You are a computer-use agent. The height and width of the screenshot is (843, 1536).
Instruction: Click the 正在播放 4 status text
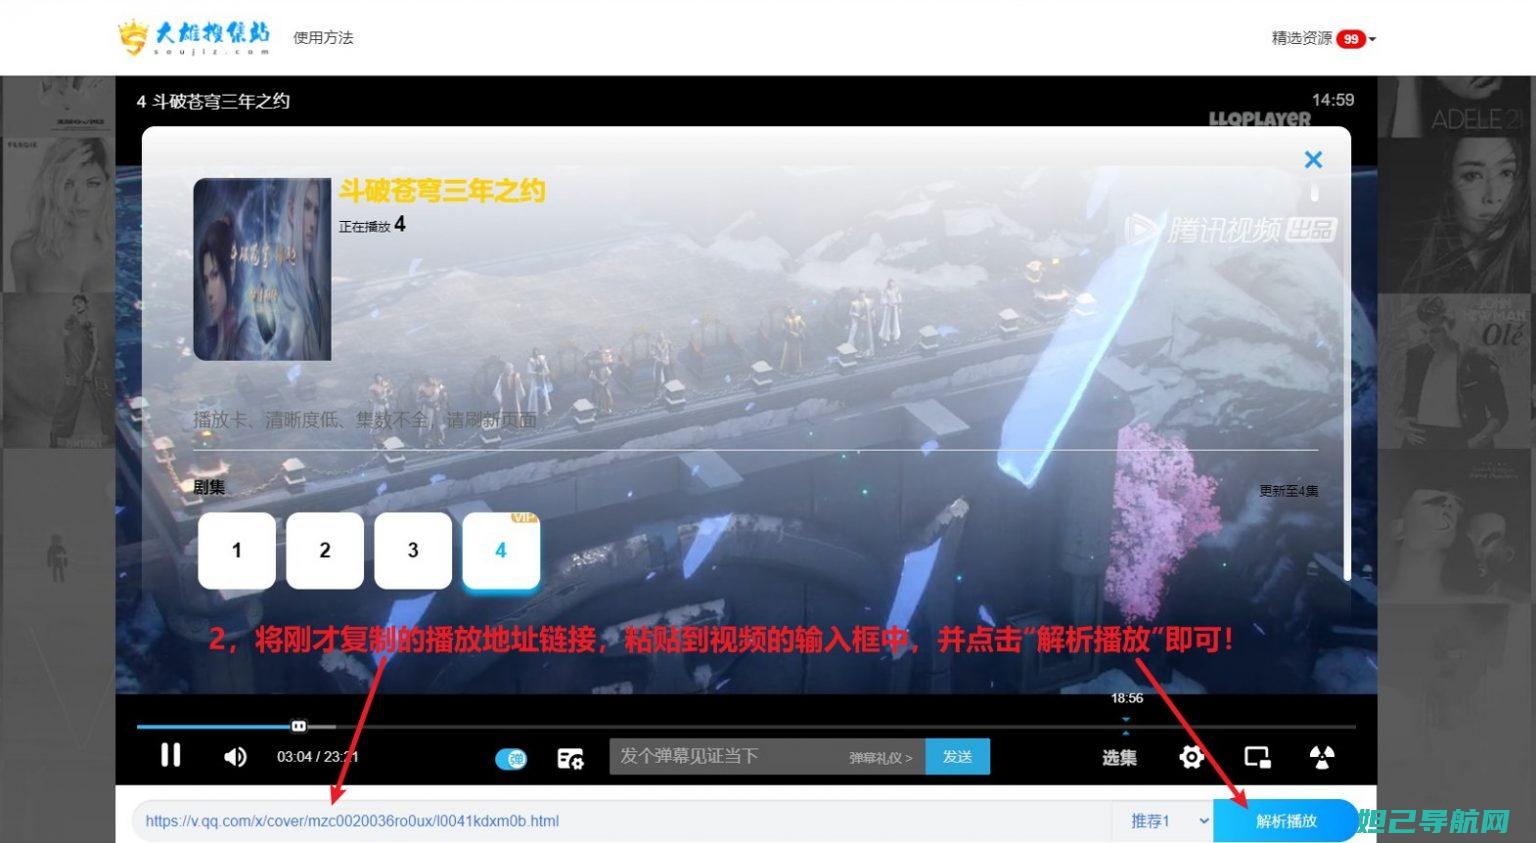(372, 225)
